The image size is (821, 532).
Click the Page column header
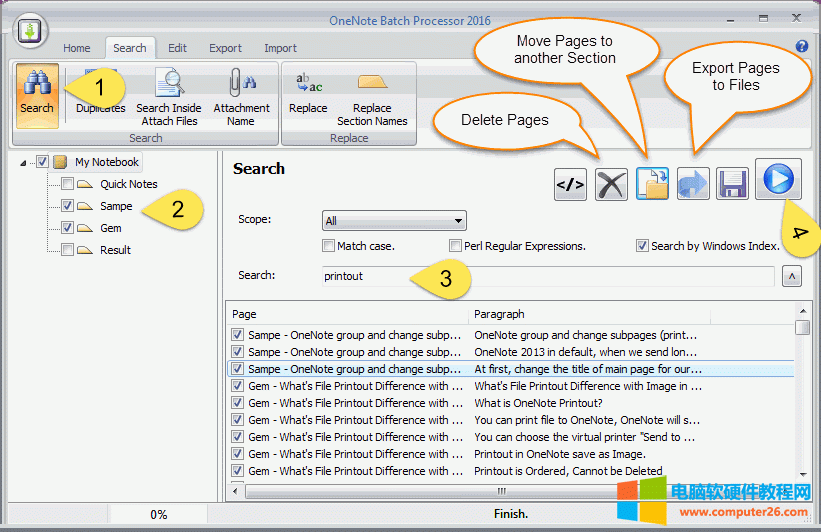[x=348, y=314]
